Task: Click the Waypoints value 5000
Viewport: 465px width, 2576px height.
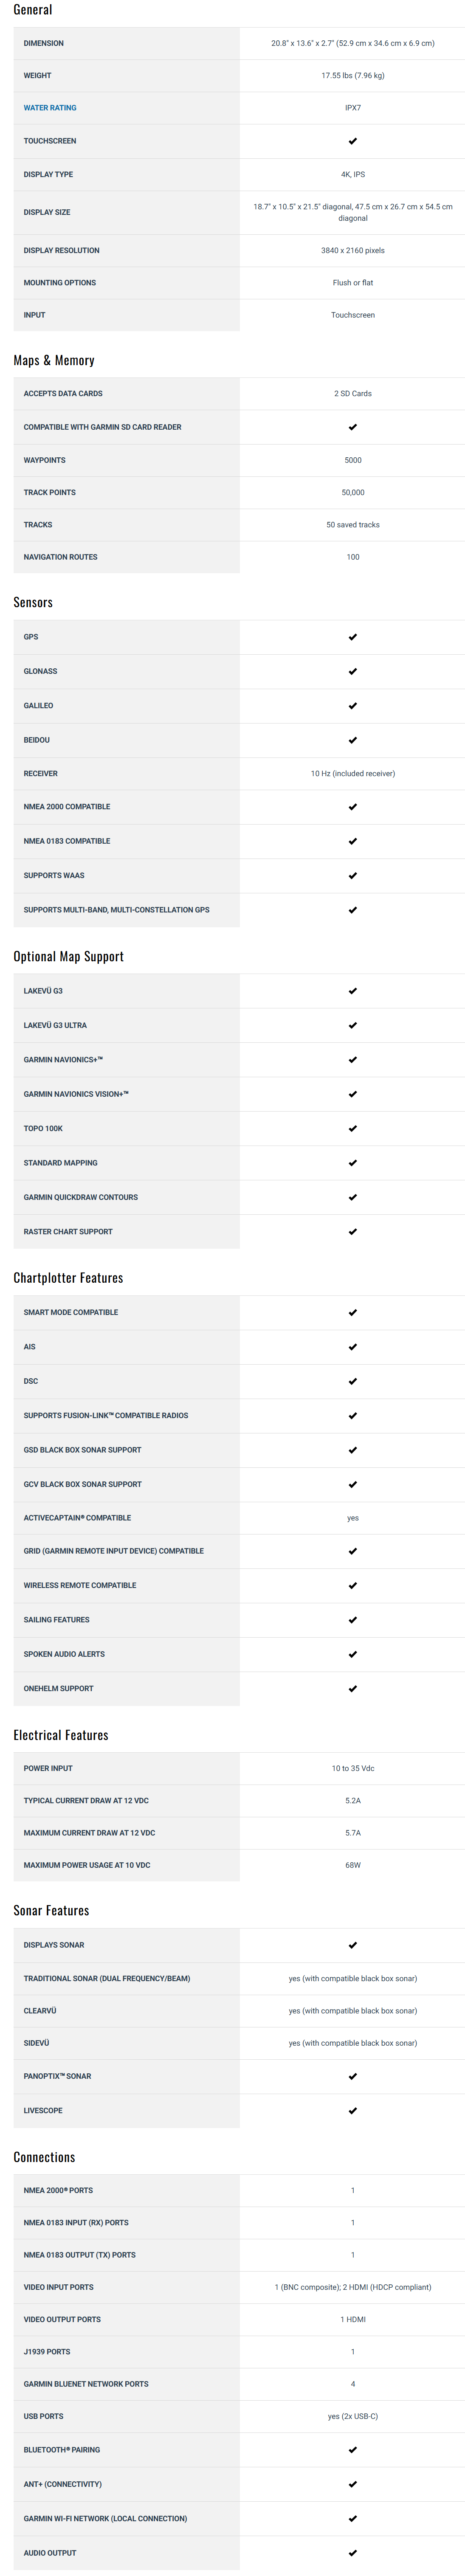Action: (353, 460)
